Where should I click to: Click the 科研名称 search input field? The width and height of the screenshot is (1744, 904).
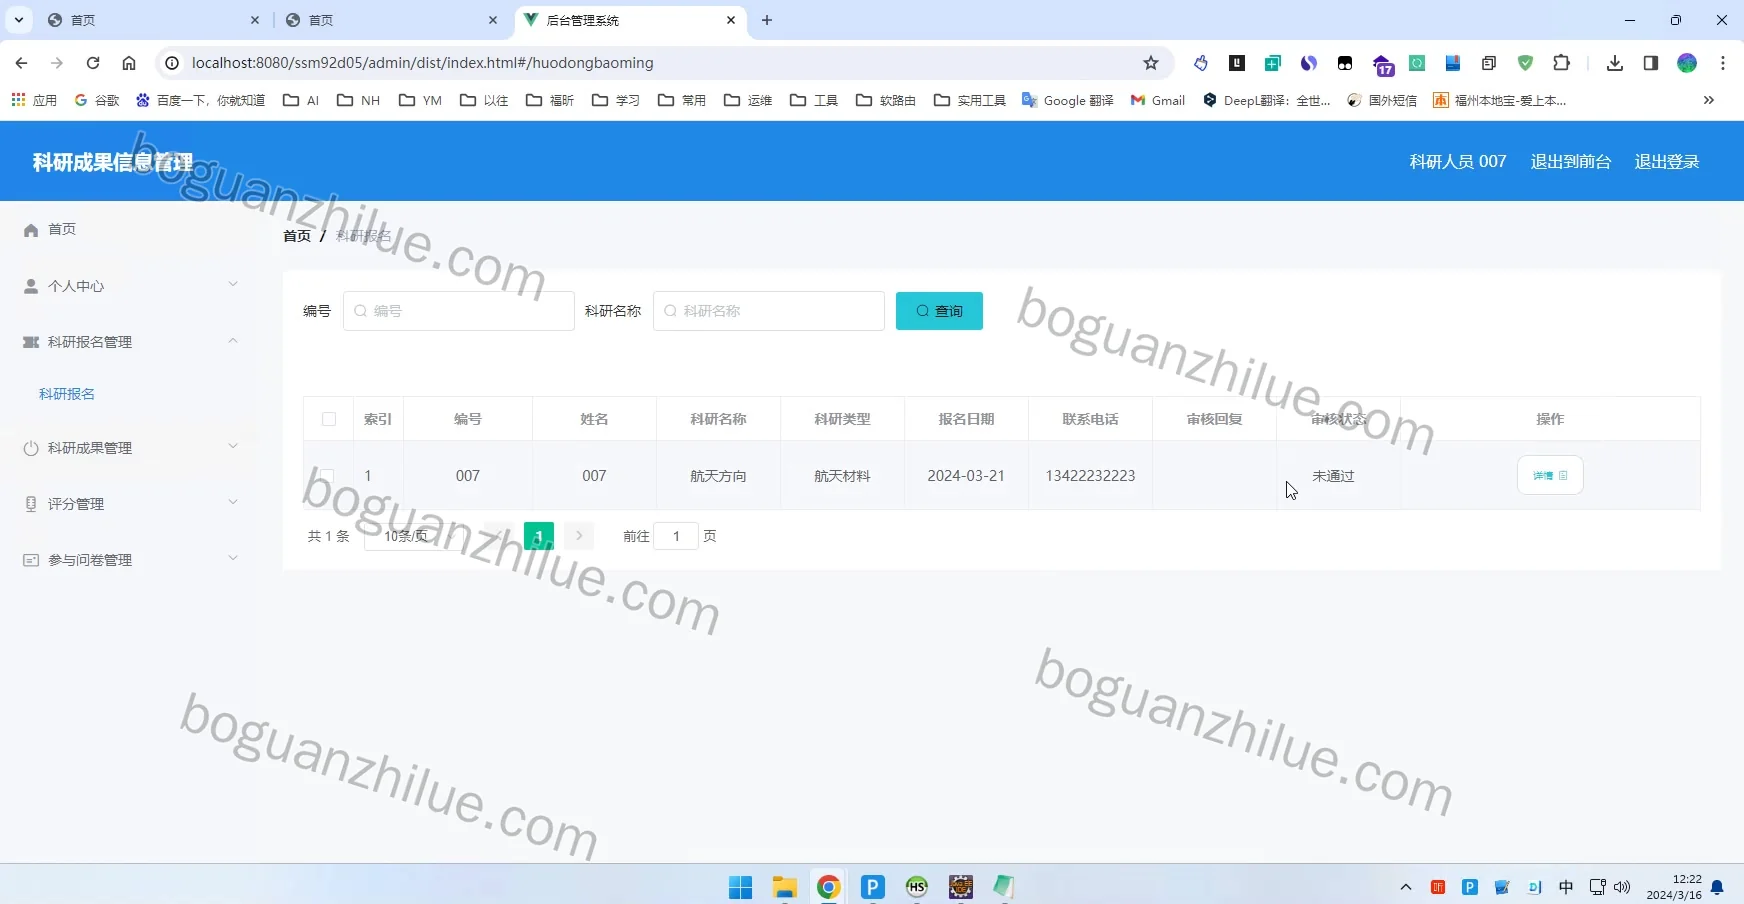click(769, 311)
